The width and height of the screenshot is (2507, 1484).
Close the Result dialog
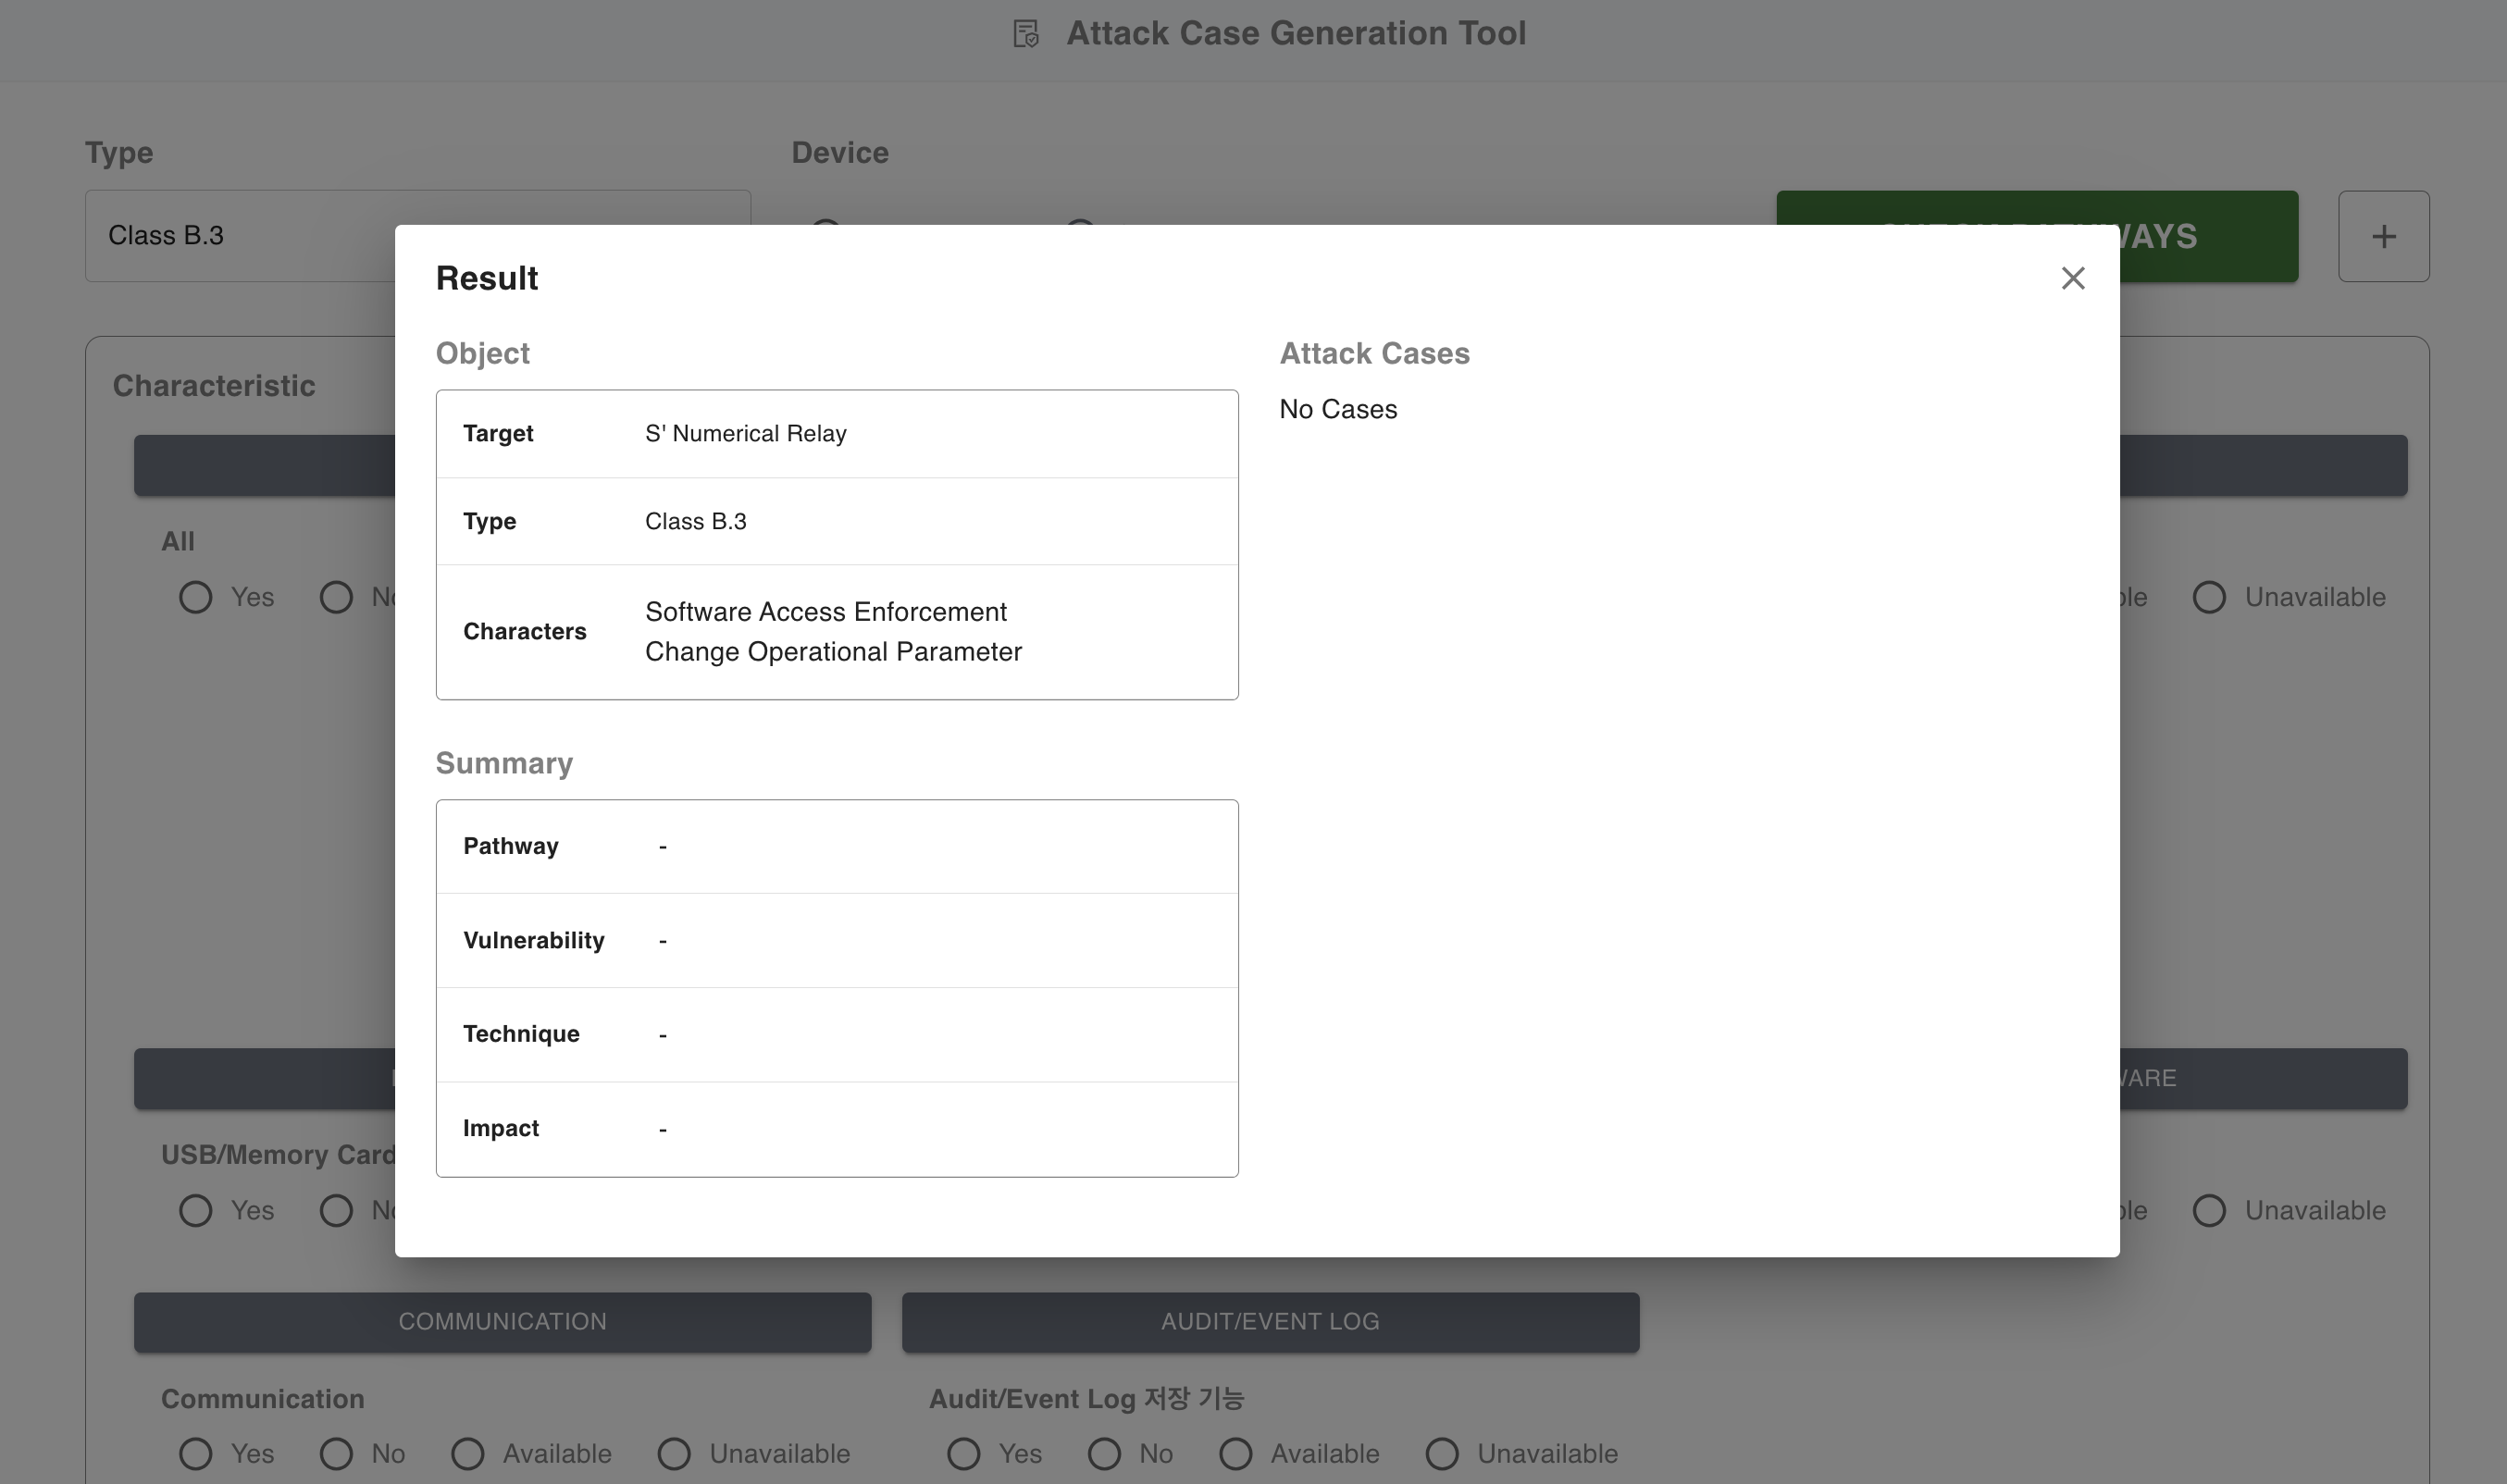pyautogui.click(x=2072, y=278)
